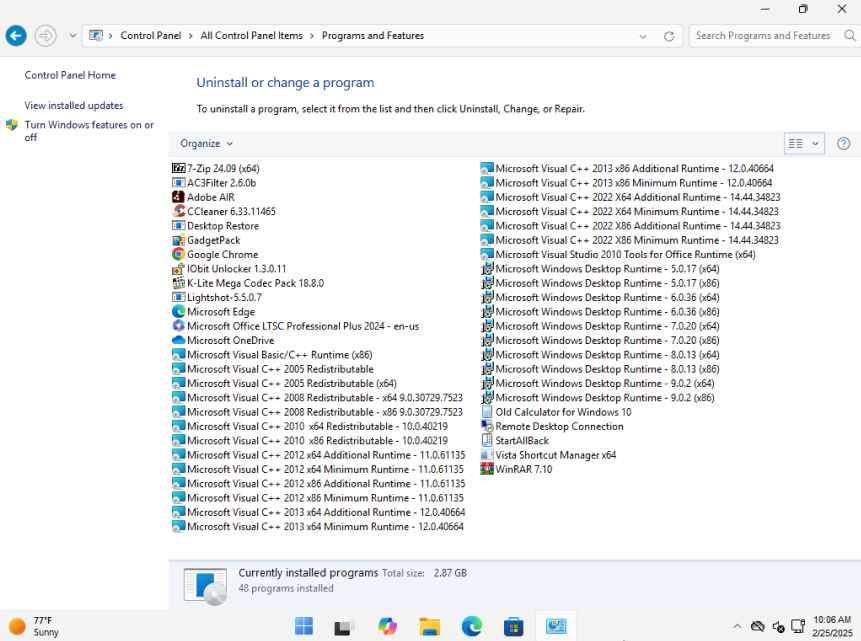Image resolution: width=861 pixels, height=641 pixels.
Task: Click the Control Panel breadcrumb
Action: [150, 36]
